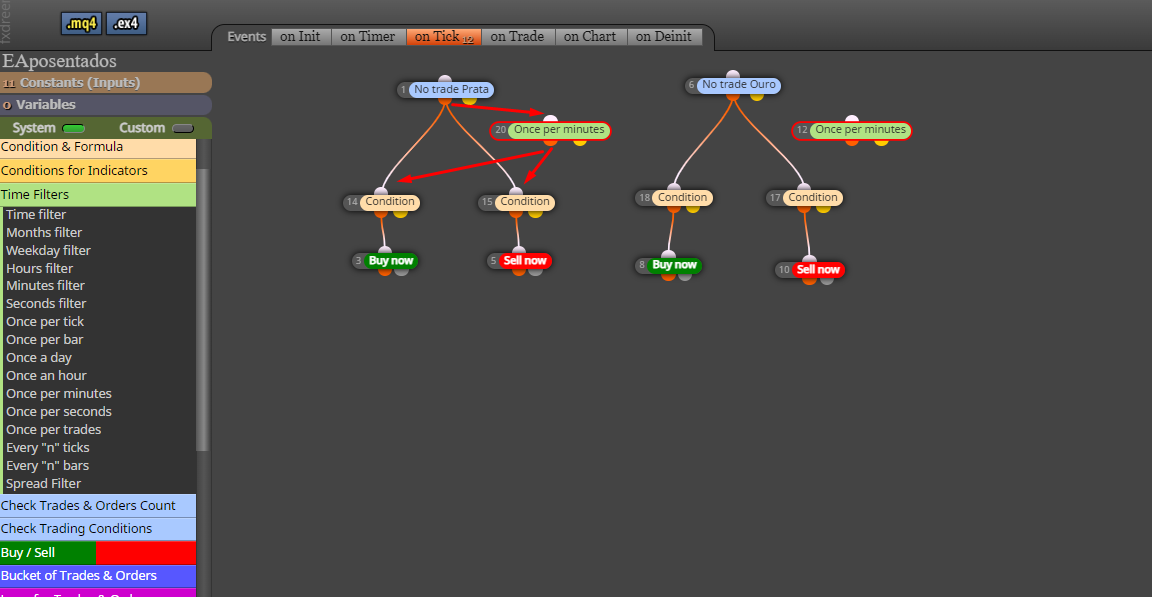The width and height of the screenshot is (1152, 597).
Task: Export project with .mq4 button
Action: point(81,23)
